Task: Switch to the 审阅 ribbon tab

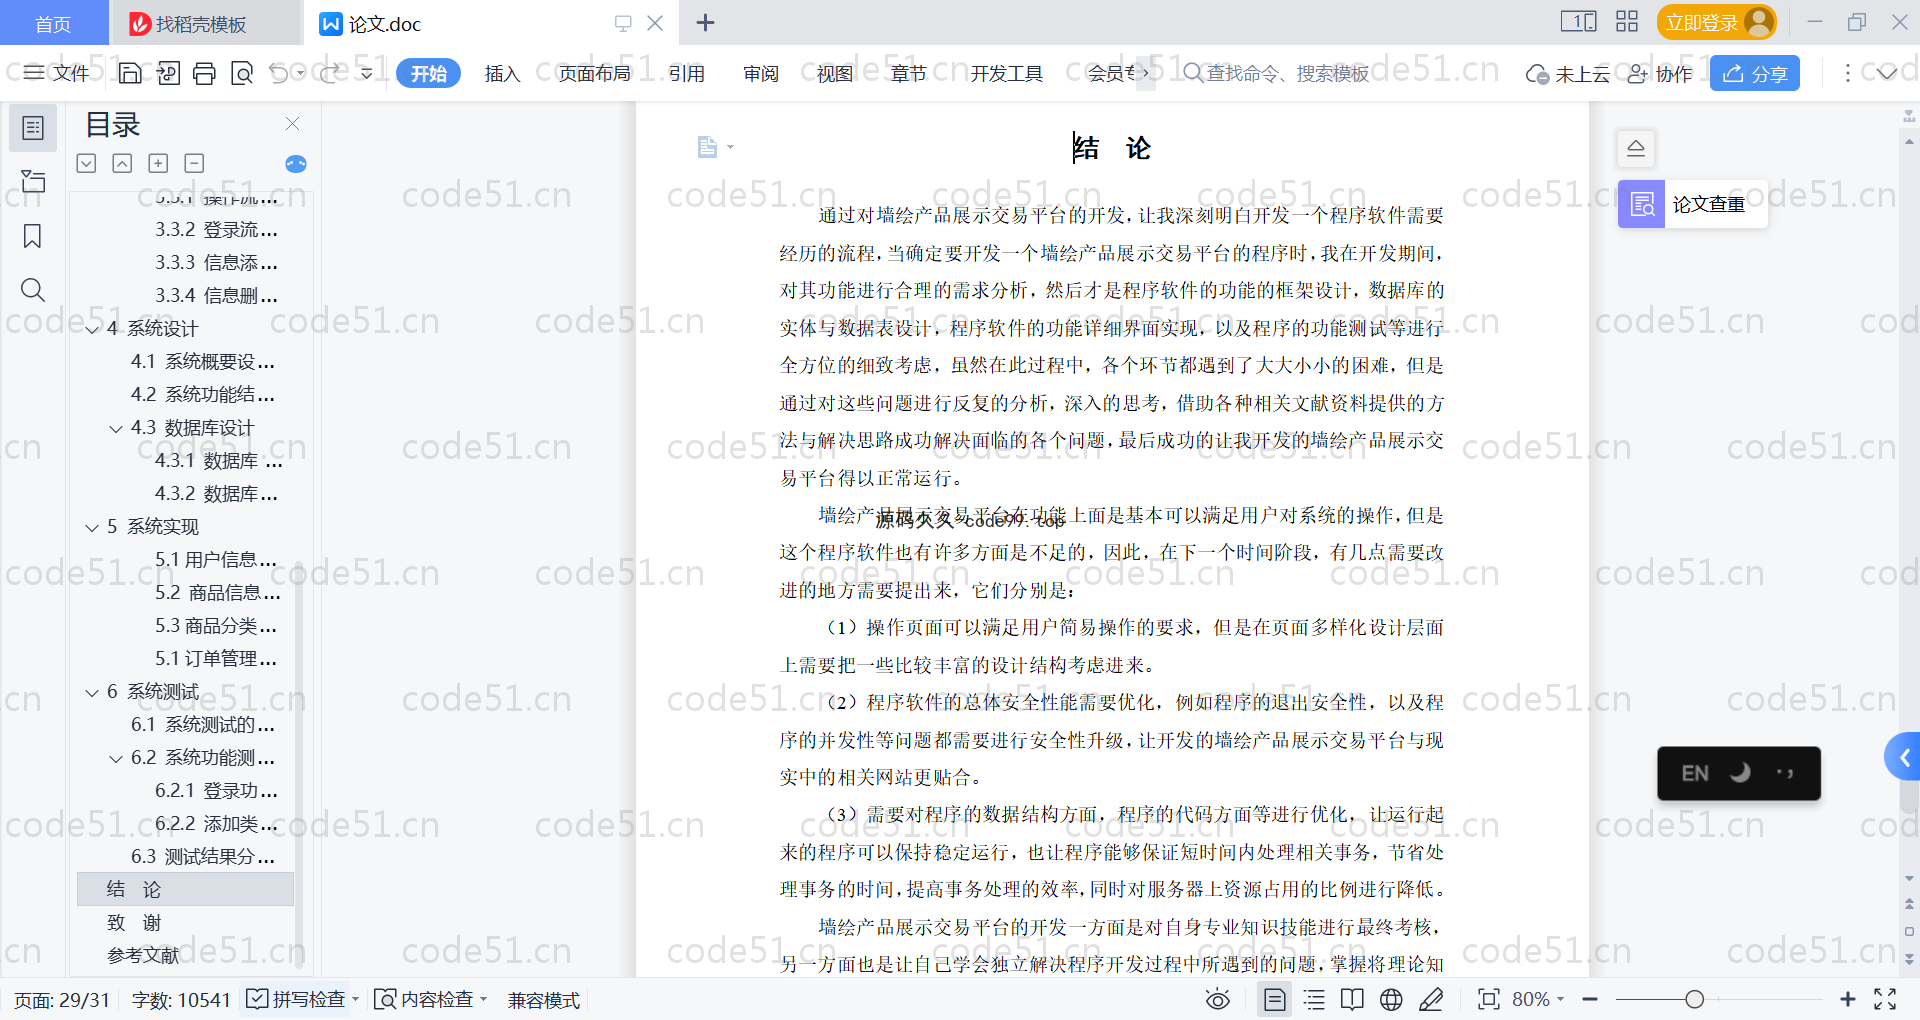Action: [761, 73]
